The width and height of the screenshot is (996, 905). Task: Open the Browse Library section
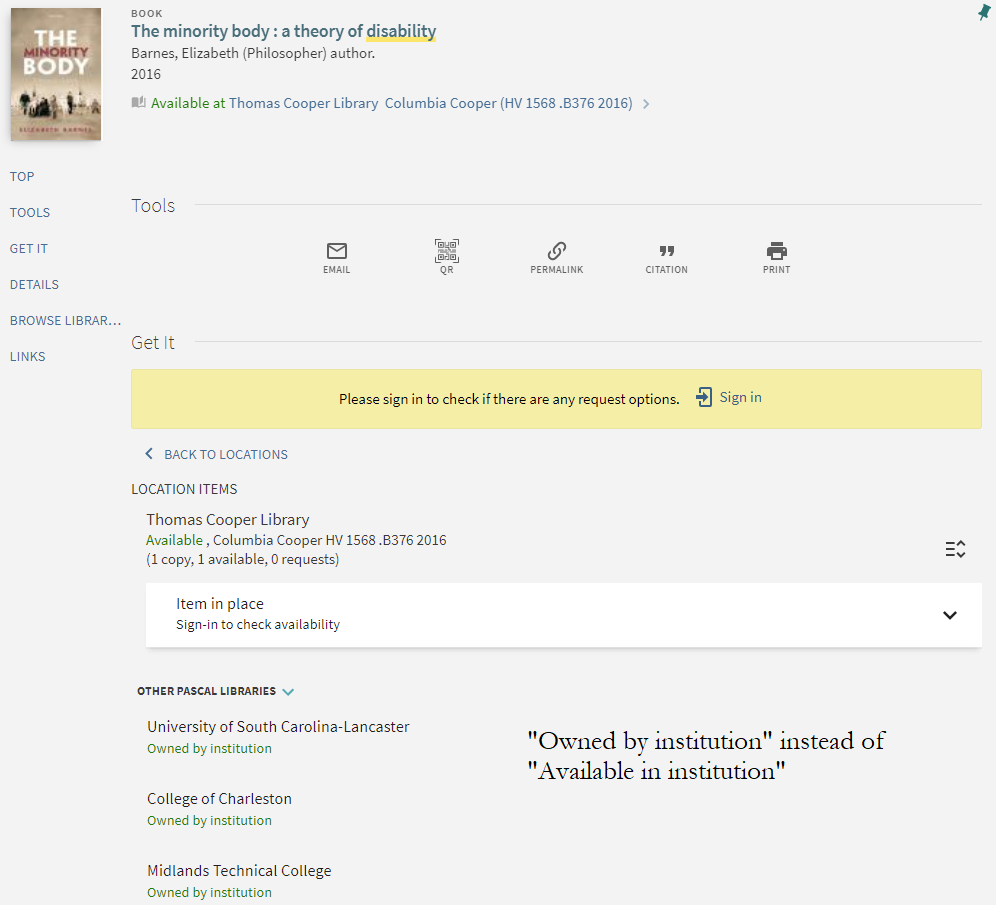[x=65, y=321]
